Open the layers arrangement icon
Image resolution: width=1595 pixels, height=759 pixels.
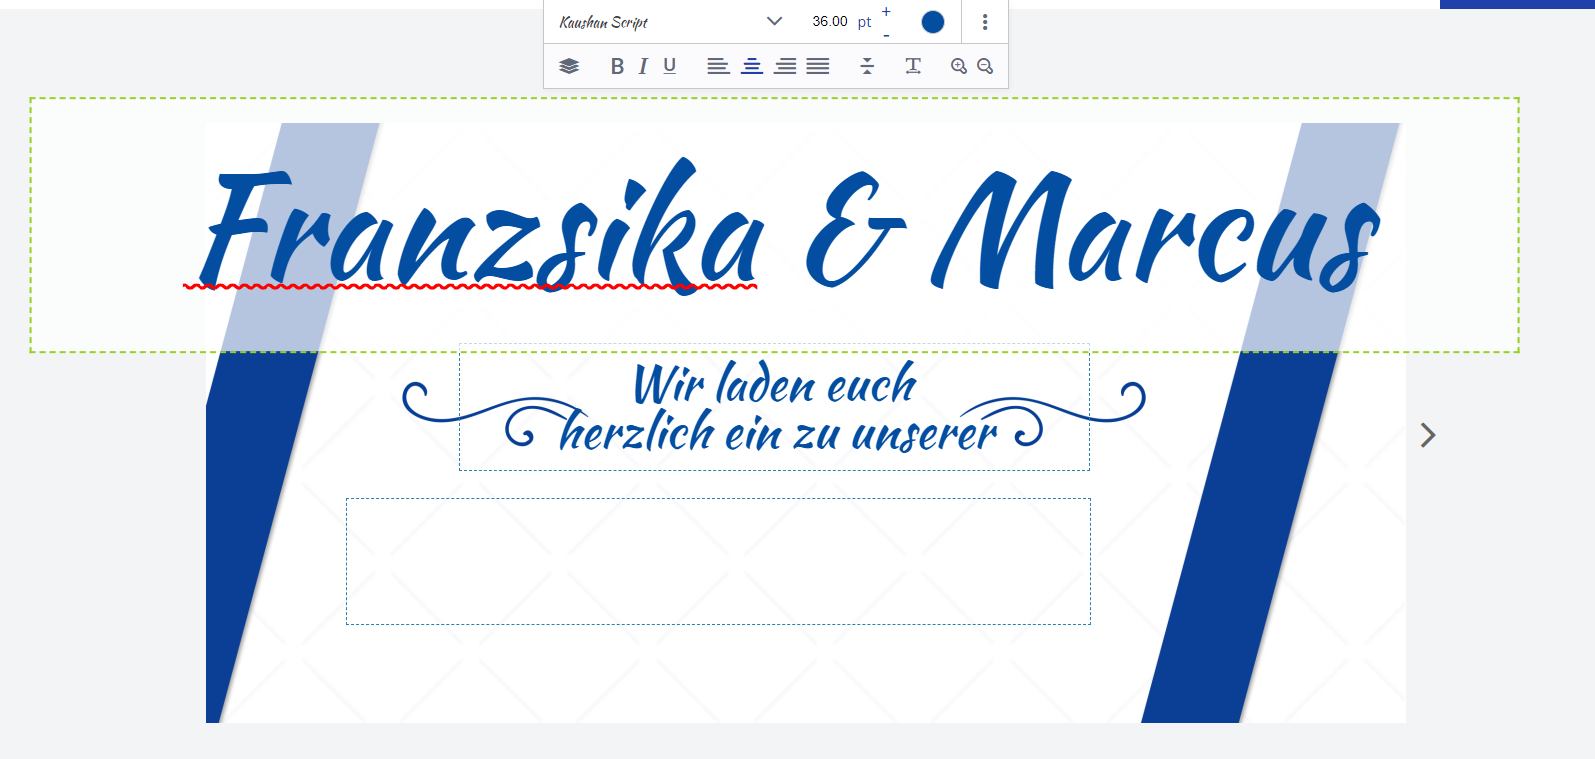pos(569,66)
